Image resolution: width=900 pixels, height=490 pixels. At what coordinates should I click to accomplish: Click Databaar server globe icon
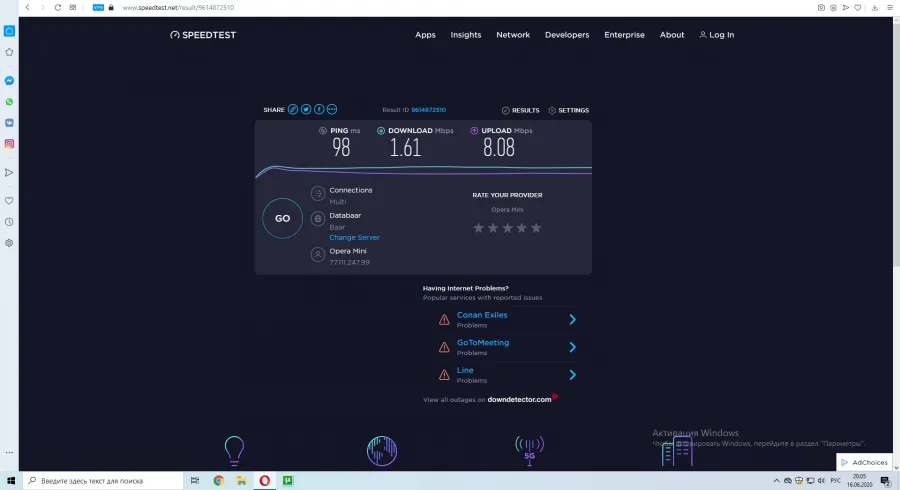(317, 219)
